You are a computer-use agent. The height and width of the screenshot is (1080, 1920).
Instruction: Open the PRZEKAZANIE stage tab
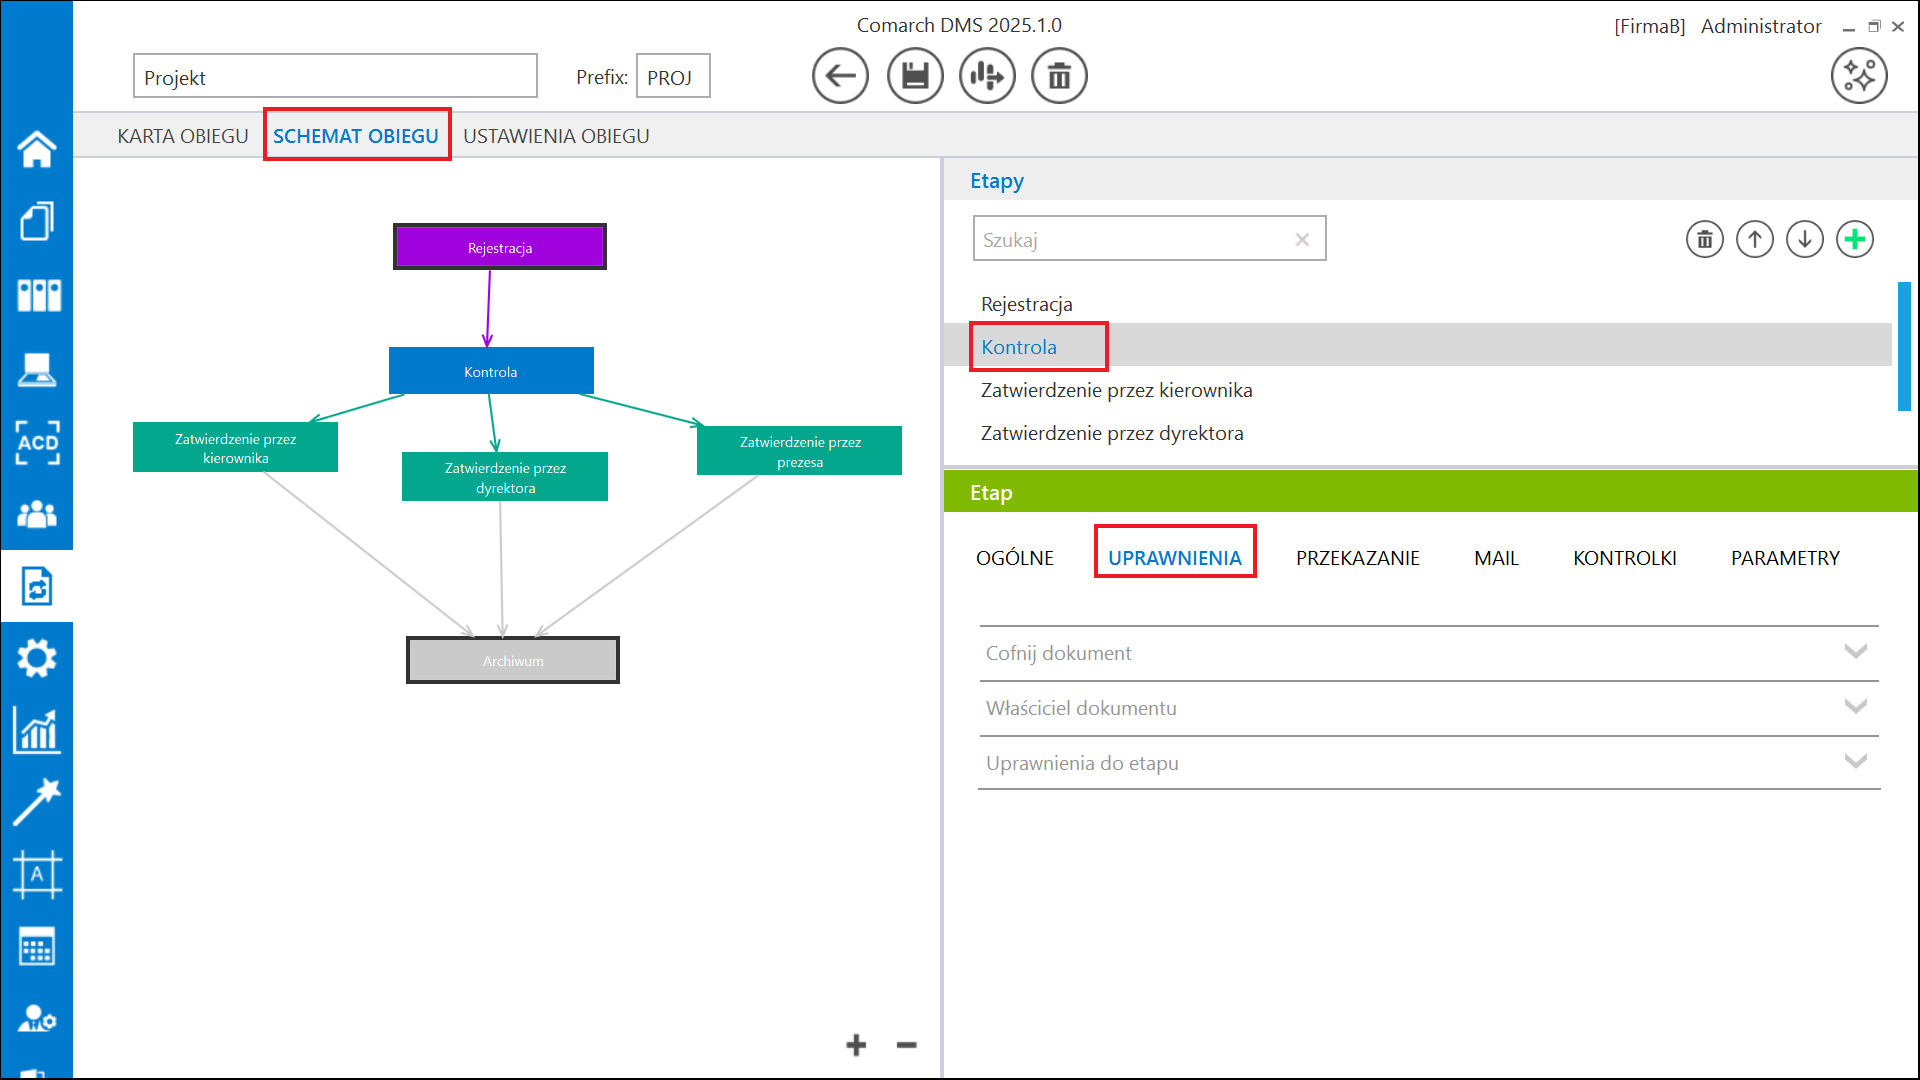point(1358,558)
